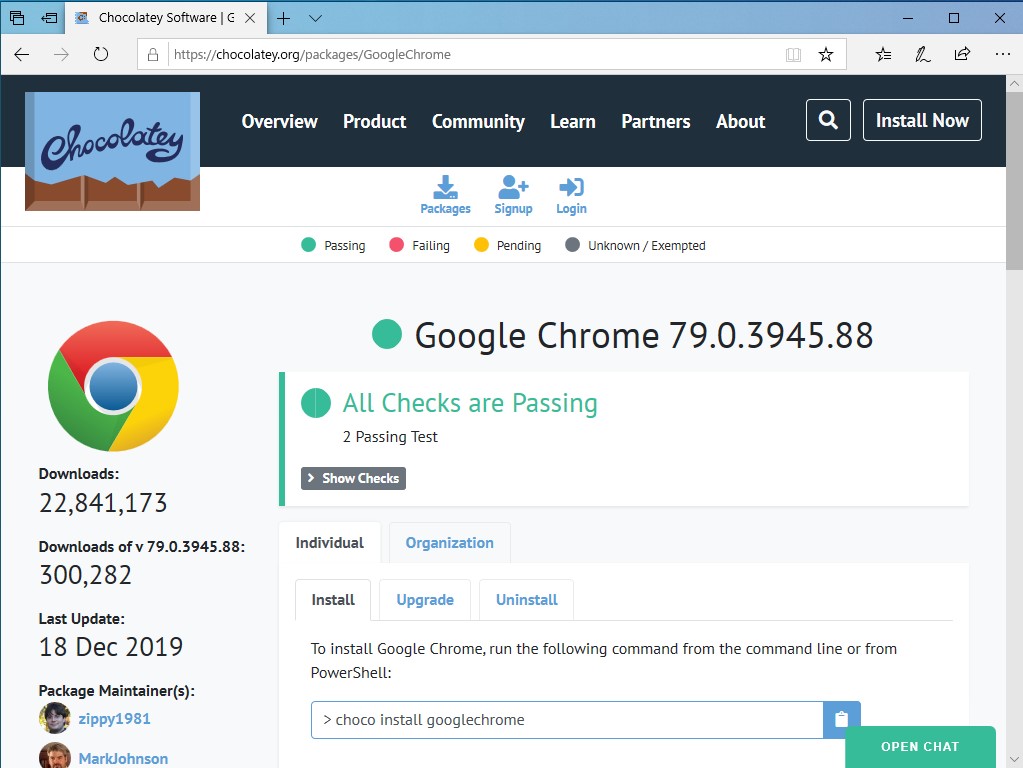Open the favorites hub icon
The width and height of the screenshot is (1023, 768).
click(x=882, y=55)
